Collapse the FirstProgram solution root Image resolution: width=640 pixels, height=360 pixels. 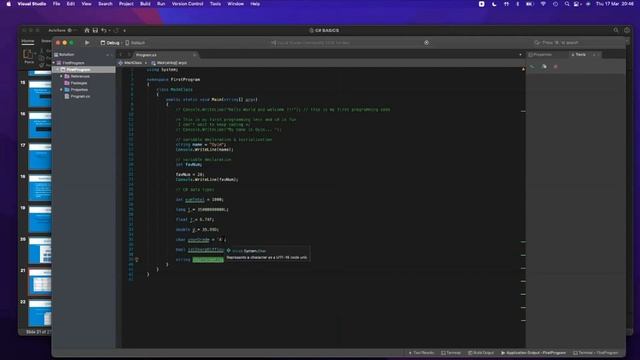[x=54, y=63]
